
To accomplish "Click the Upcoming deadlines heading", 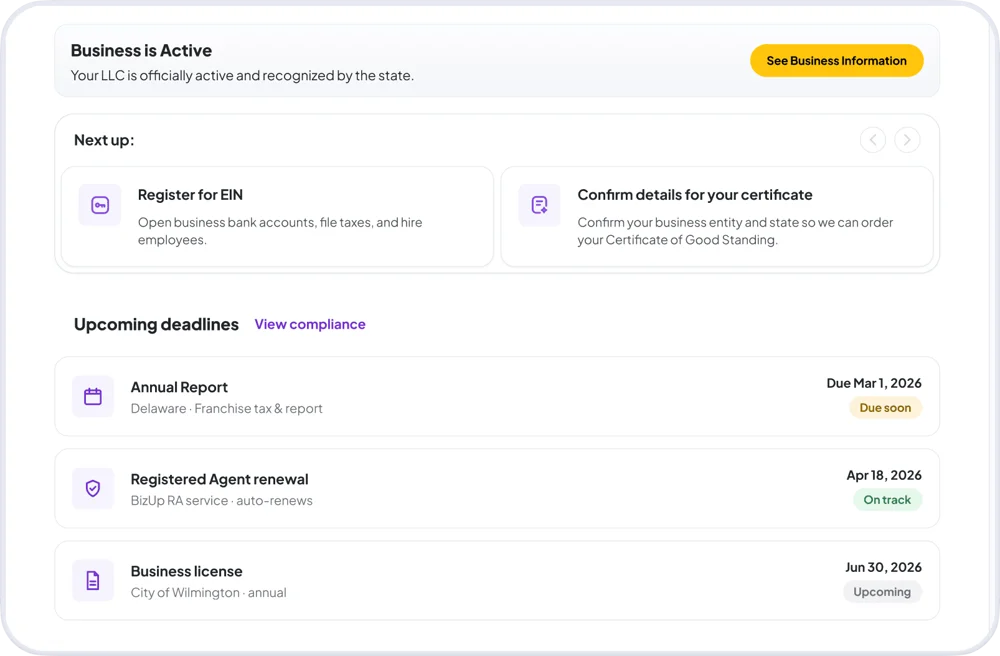I will click(x=156, y=324).
